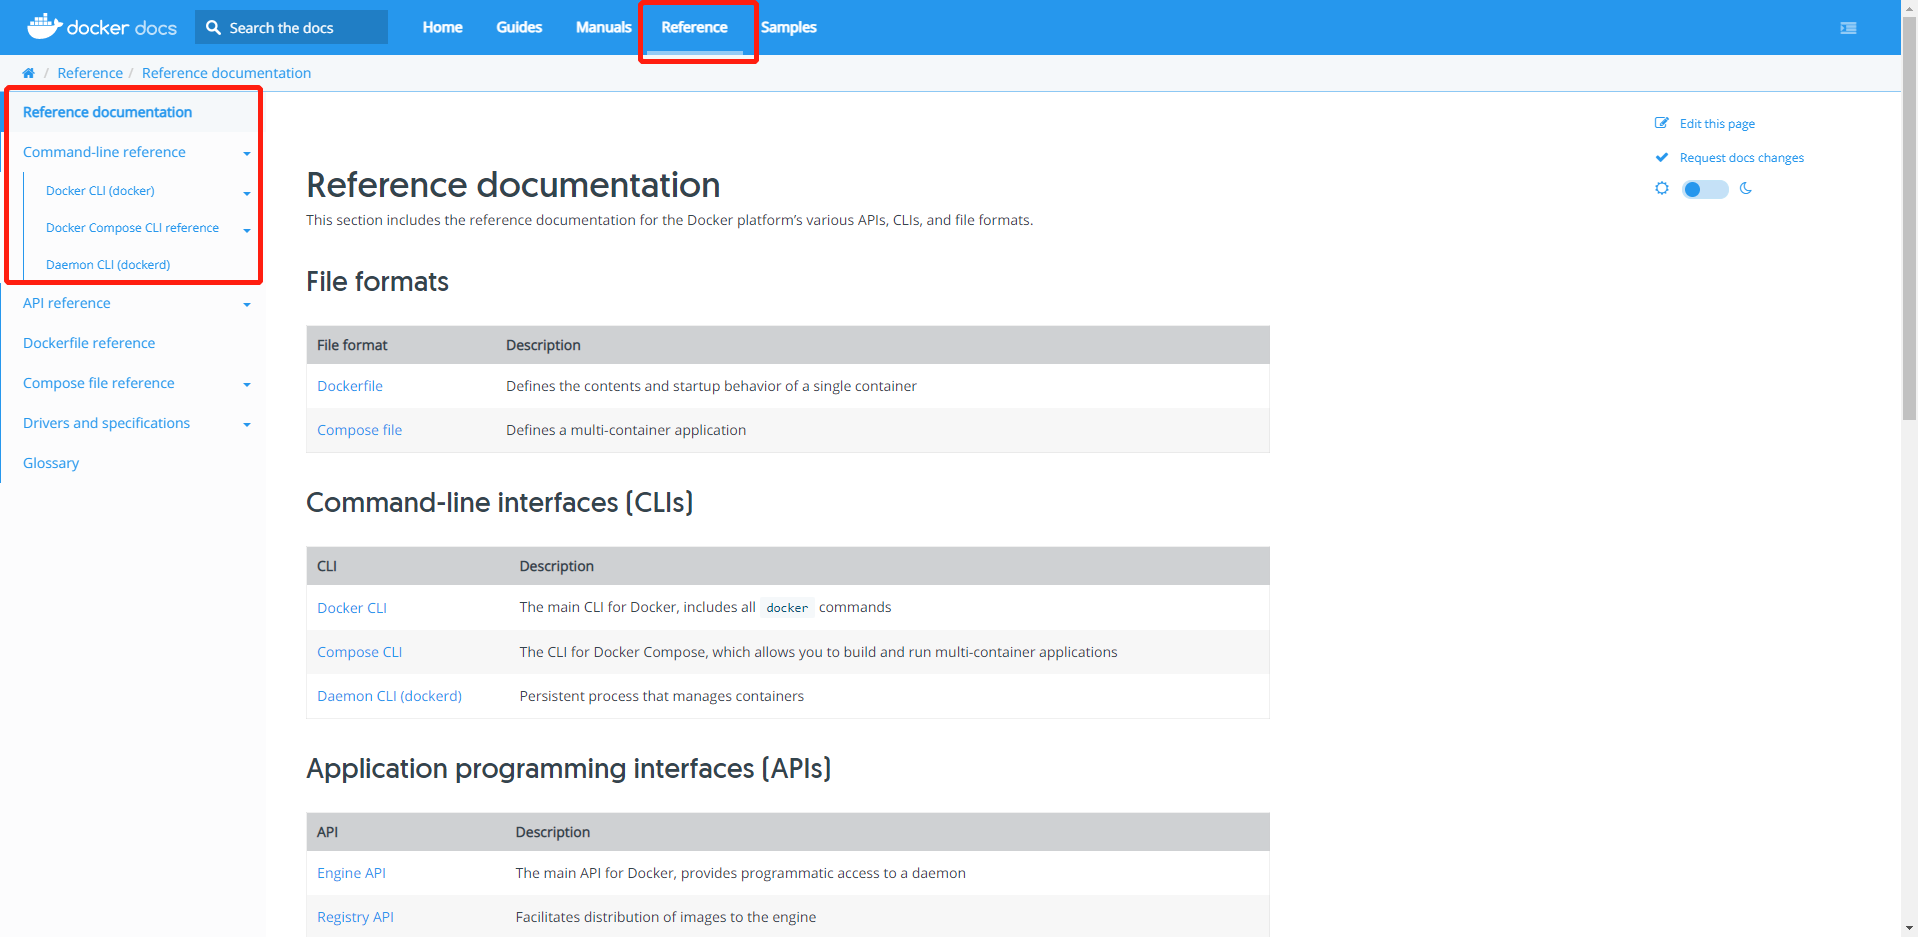Image resolution: width=1918 pixels, height=937 pixels.
Task: Open the Manuals tab
Action: [603, 27]
